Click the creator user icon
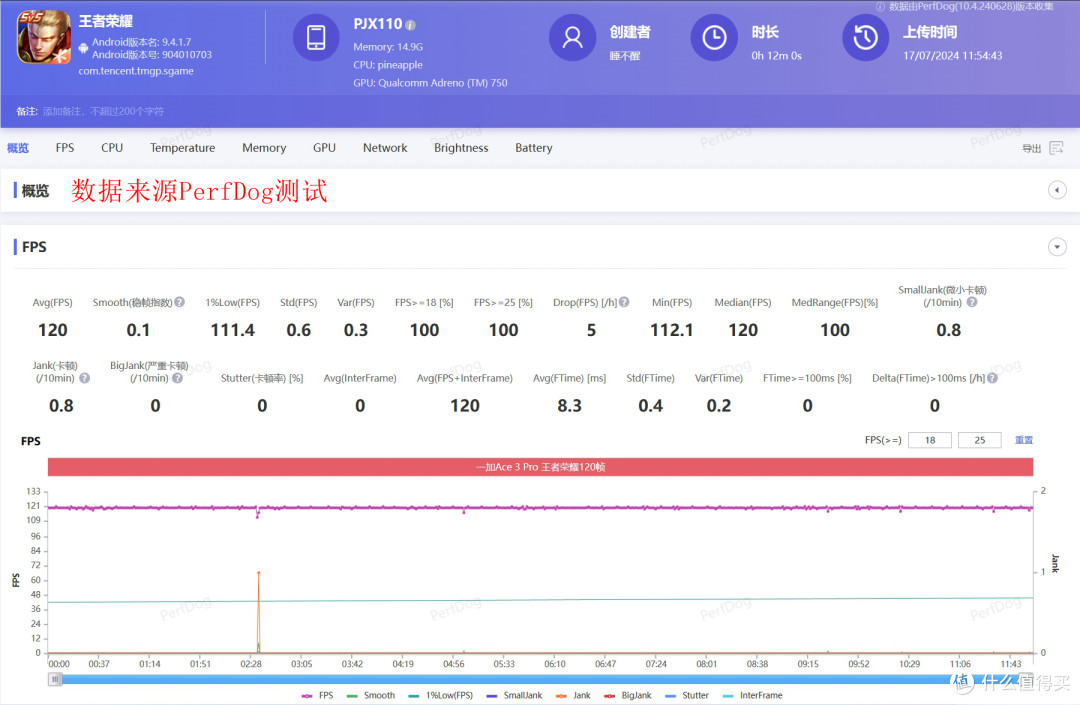This screenshot has height=705, width=1080. 572,37
